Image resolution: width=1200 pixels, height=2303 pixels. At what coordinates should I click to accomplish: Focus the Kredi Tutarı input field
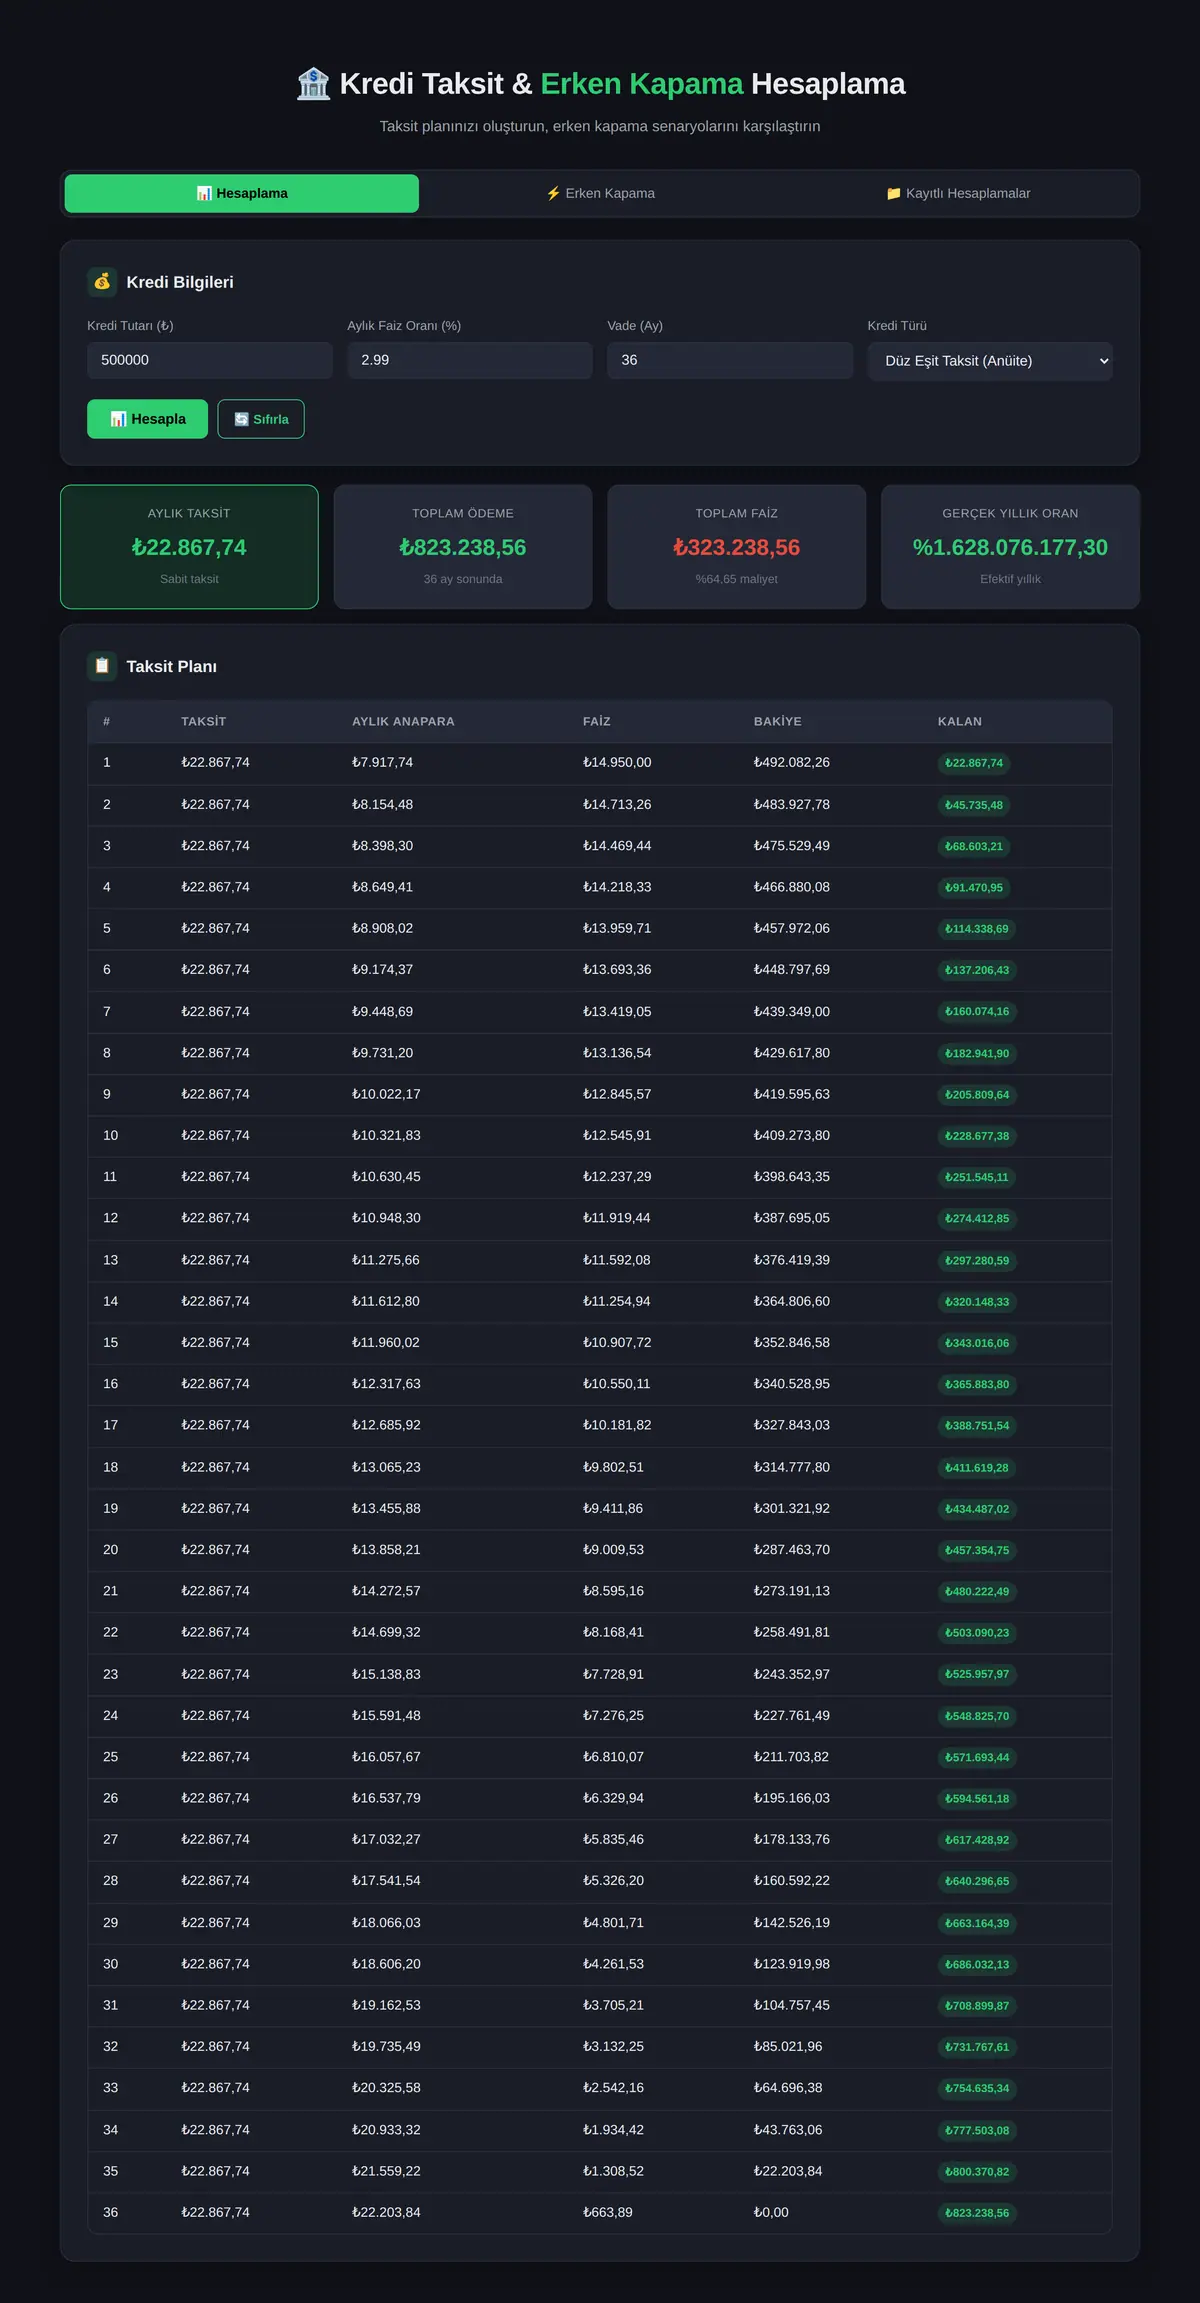point(210,360)
